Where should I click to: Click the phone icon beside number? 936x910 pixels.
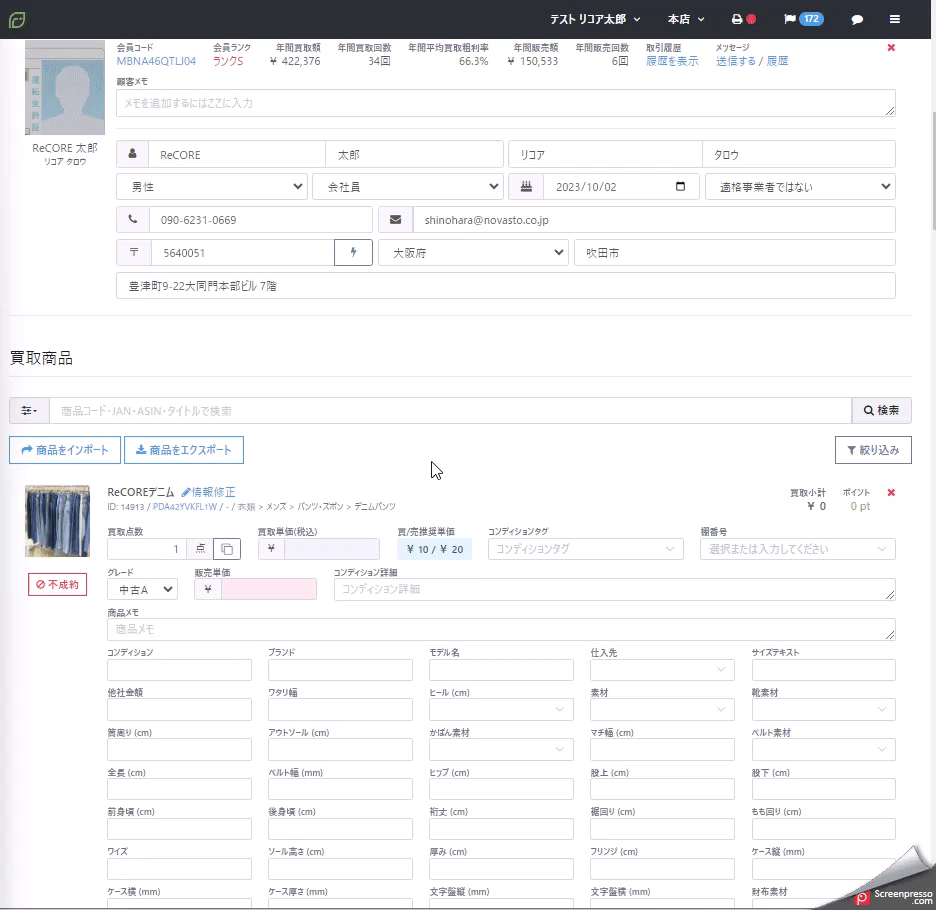(133, 220)
